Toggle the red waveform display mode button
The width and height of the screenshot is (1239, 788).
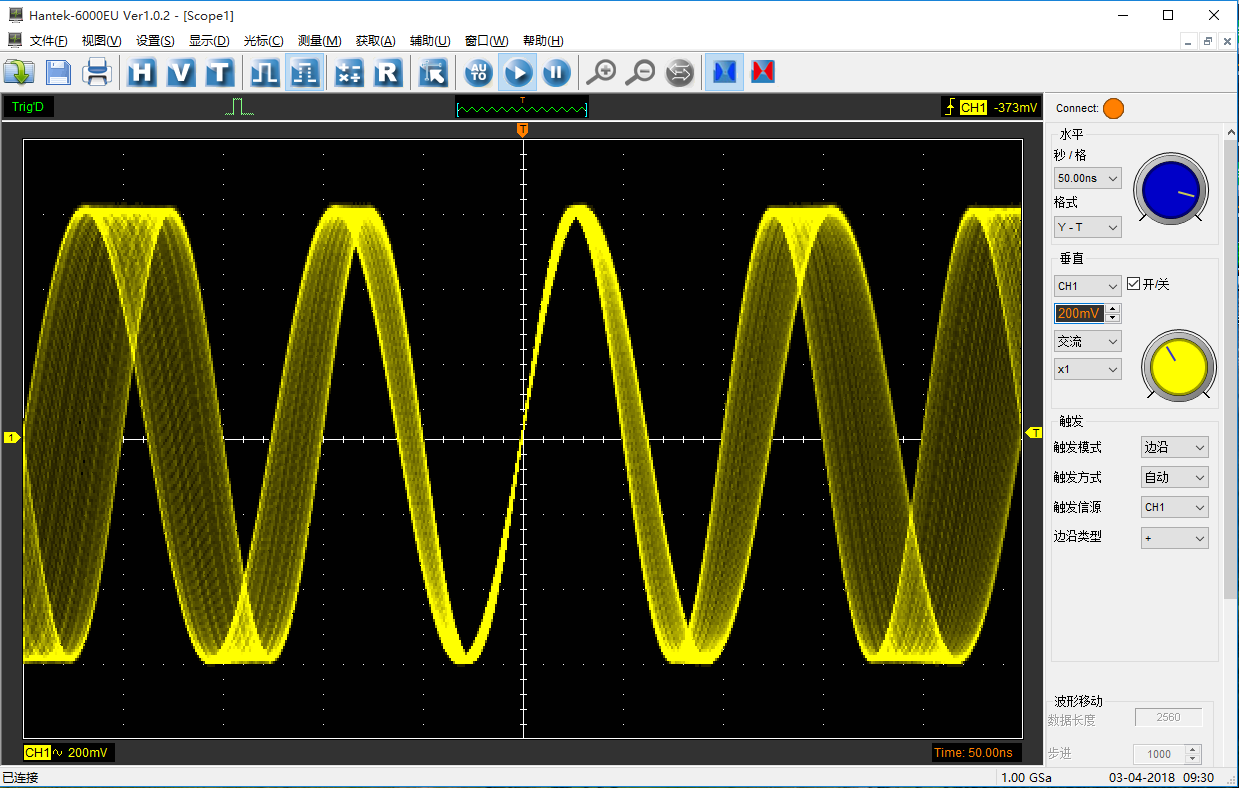(763, 72)
